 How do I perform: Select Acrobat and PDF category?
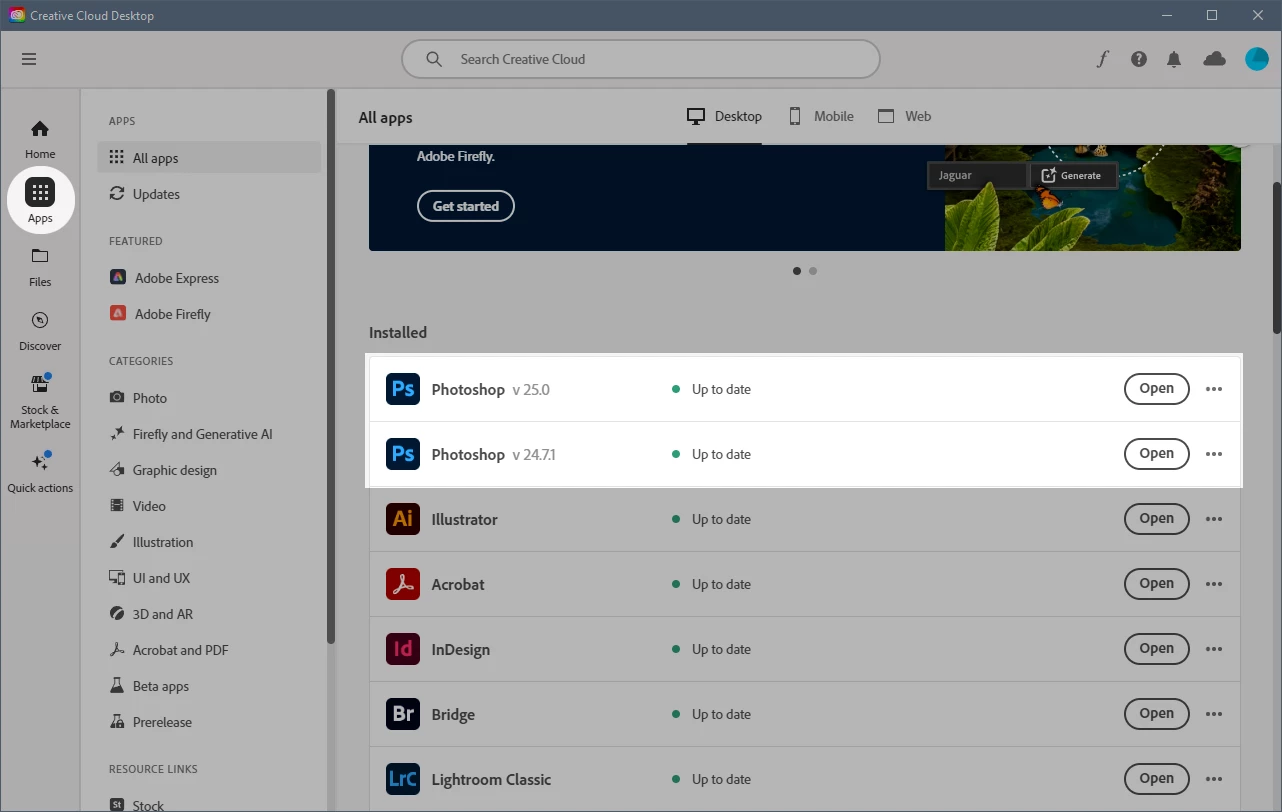click(209, 650)
